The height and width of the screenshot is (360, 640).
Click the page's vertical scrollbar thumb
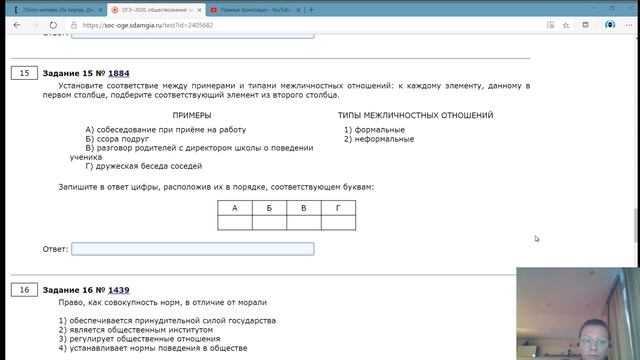[637, 225]
